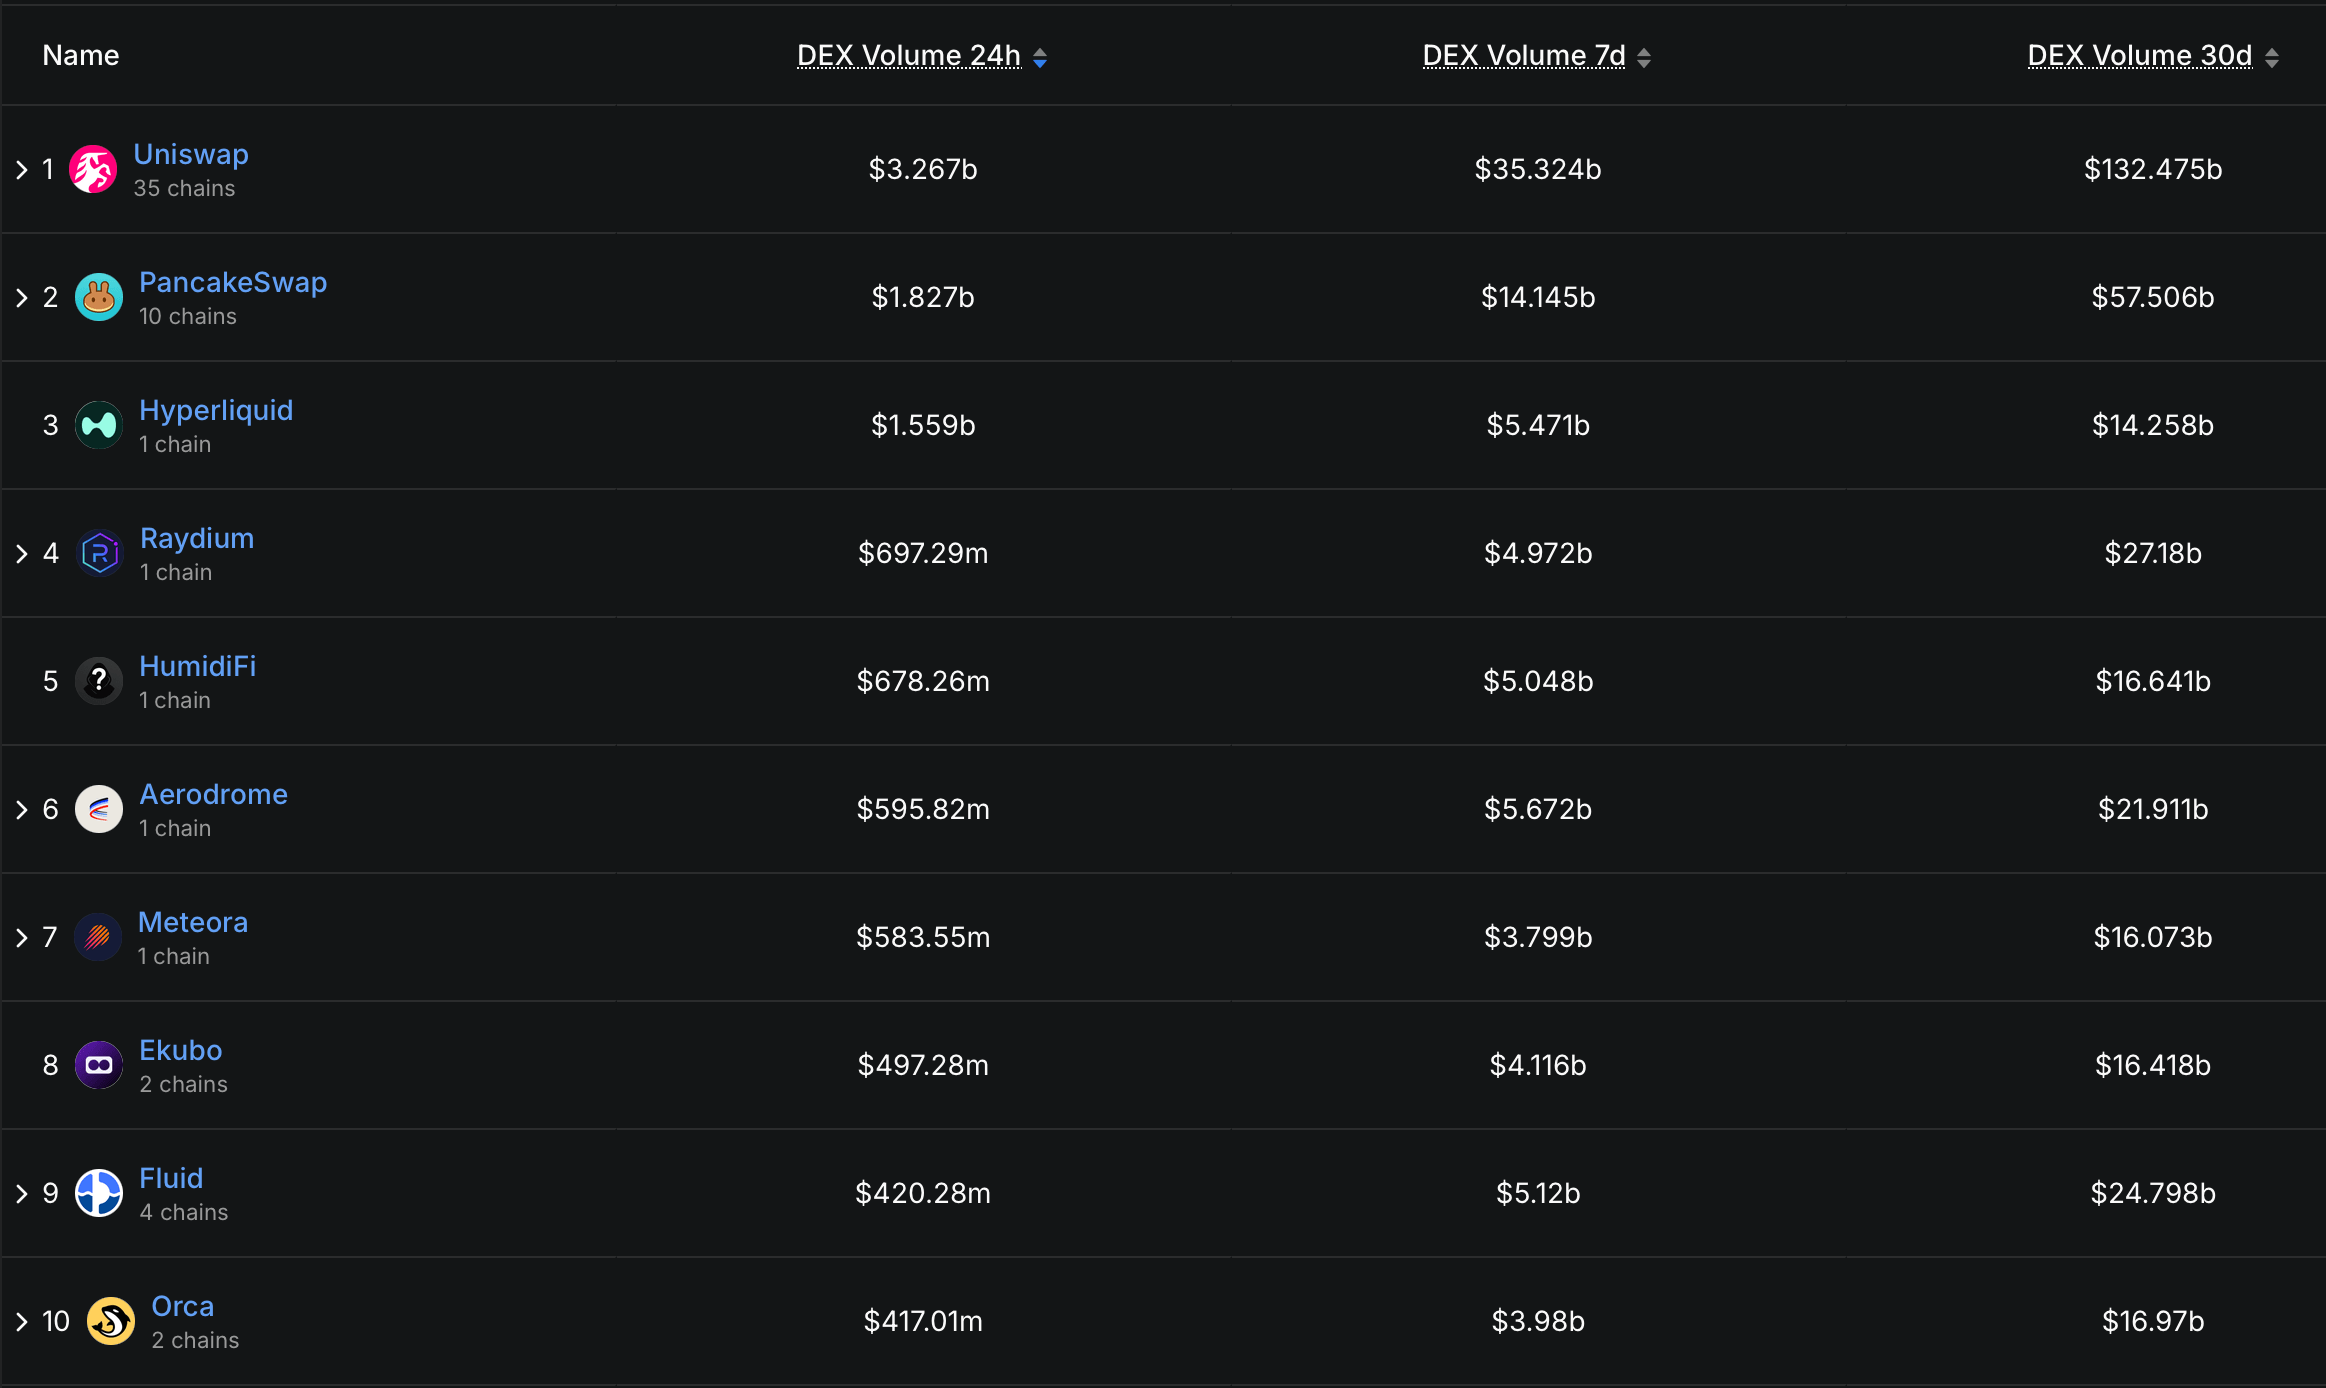Sort by DEX Volume 7d column header

1523,56
